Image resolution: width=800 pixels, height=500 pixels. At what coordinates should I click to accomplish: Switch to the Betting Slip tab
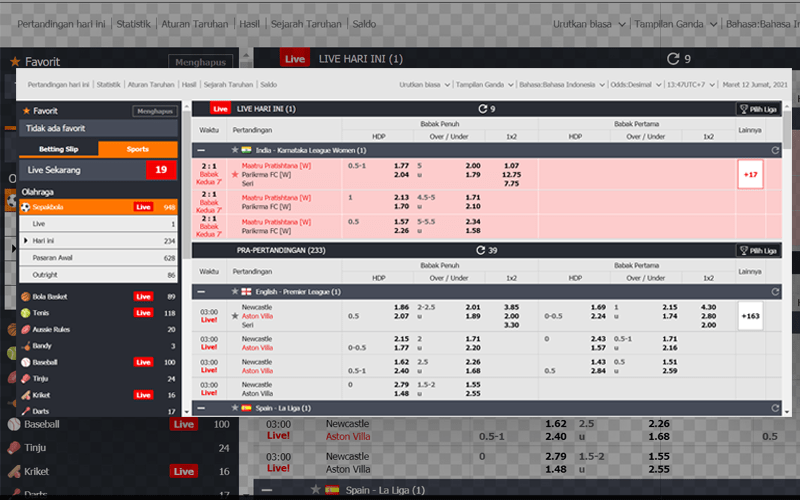click(x=59, y=149)
